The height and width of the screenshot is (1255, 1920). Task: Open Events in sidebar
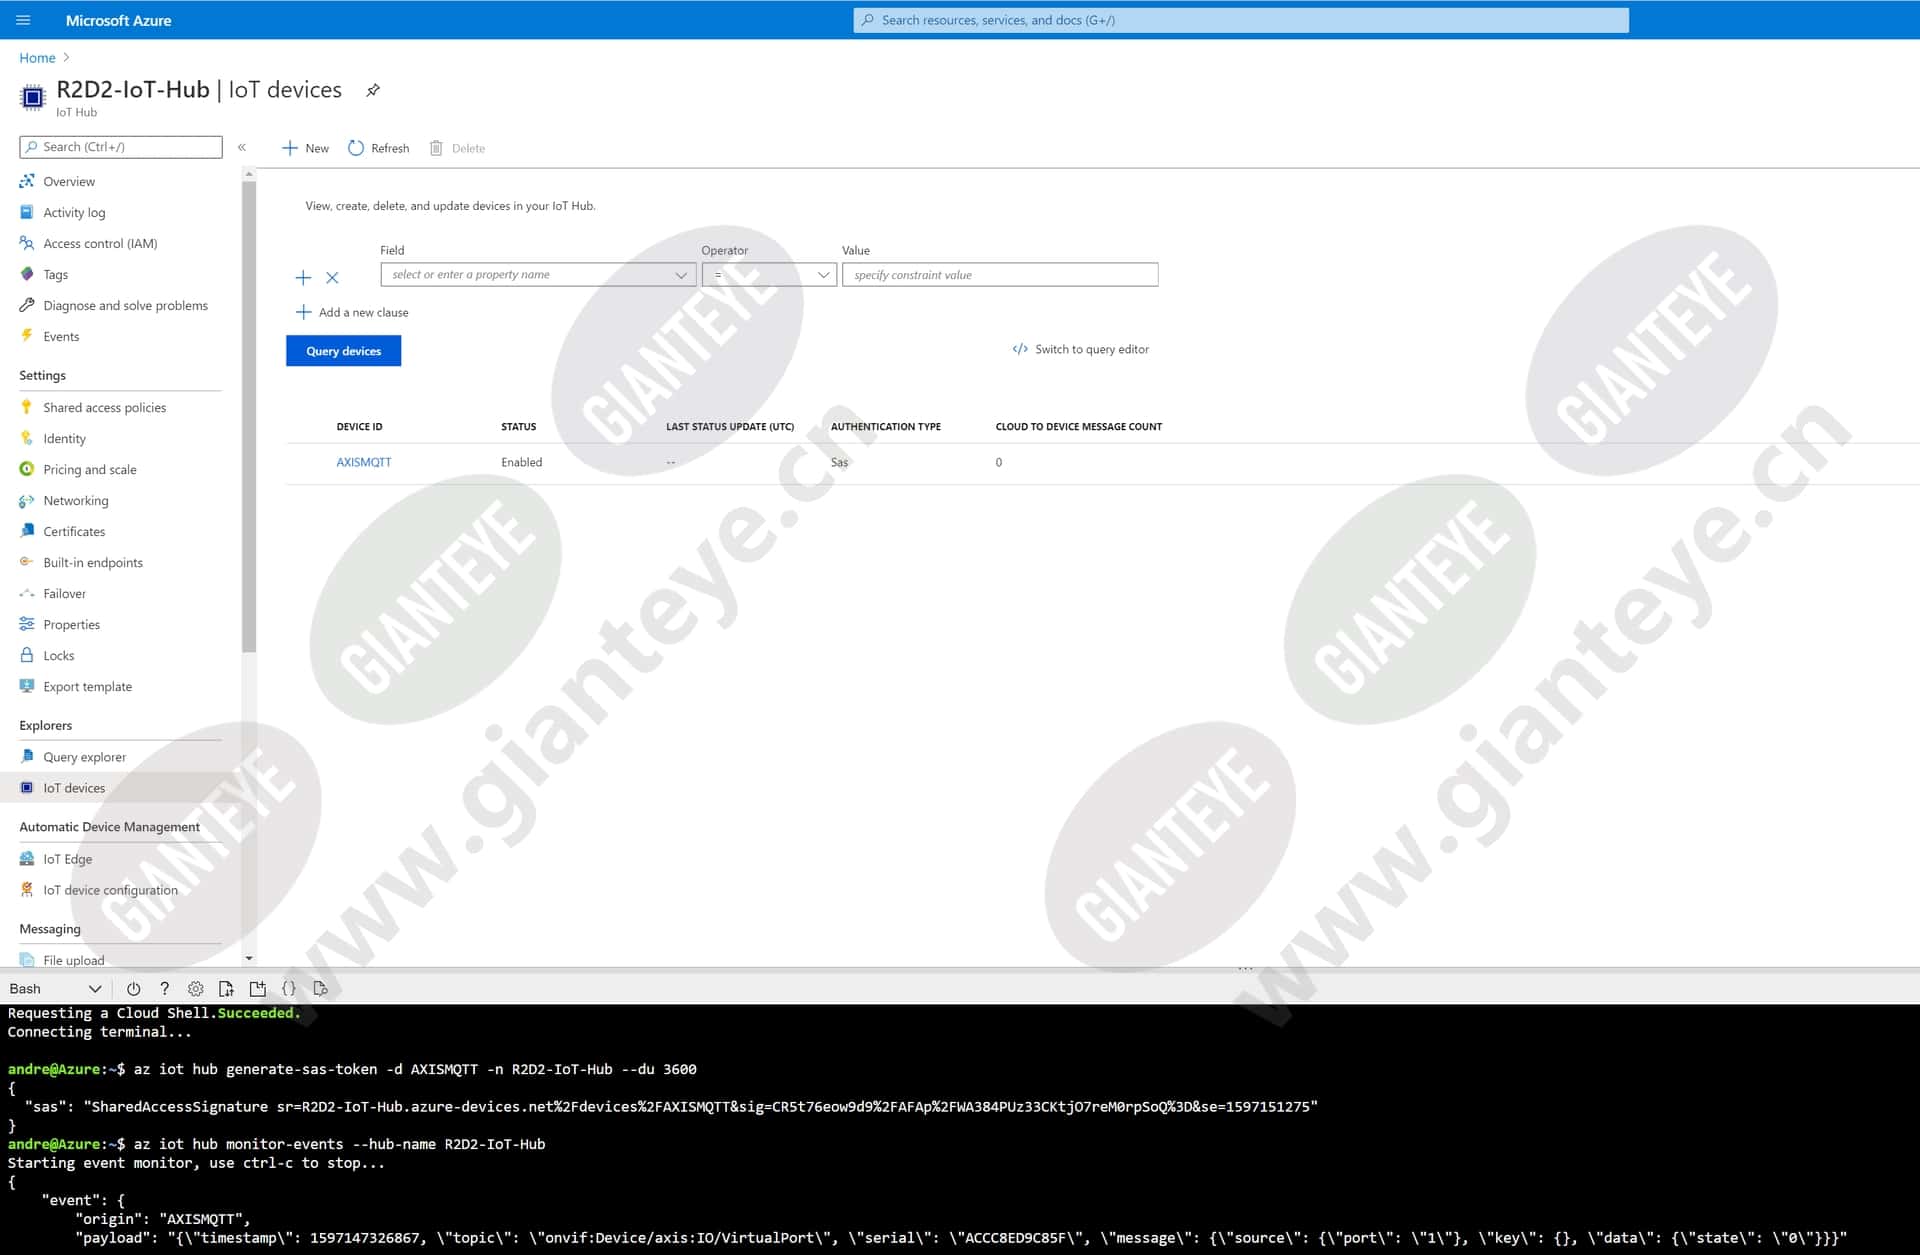click(x=61, y=336)
